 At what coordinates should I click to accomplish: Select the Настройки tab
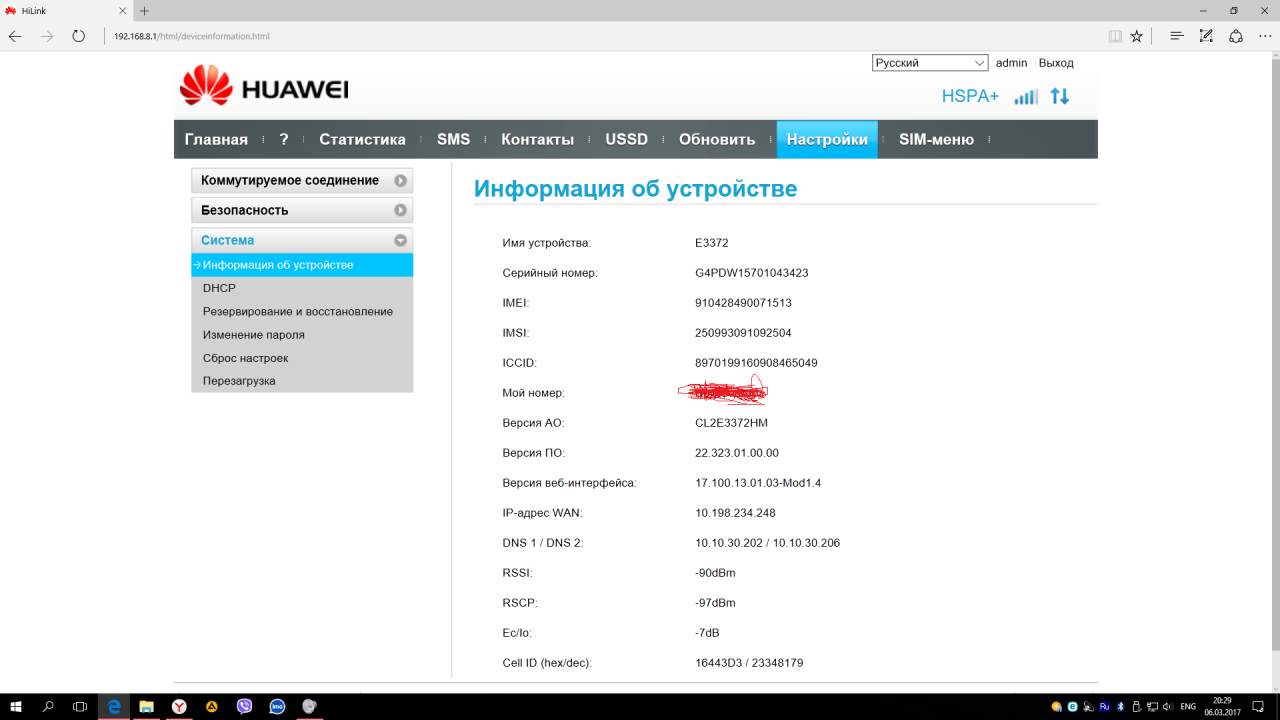[827, 140]
